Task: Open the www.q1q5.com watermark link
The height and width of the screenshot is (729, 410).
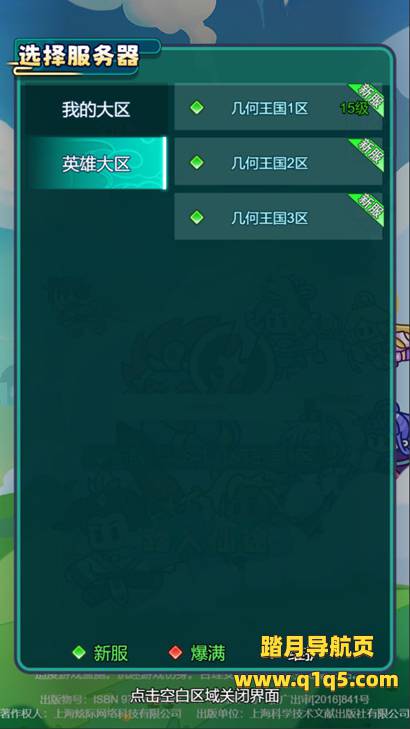Action: (x=316, y=680)
